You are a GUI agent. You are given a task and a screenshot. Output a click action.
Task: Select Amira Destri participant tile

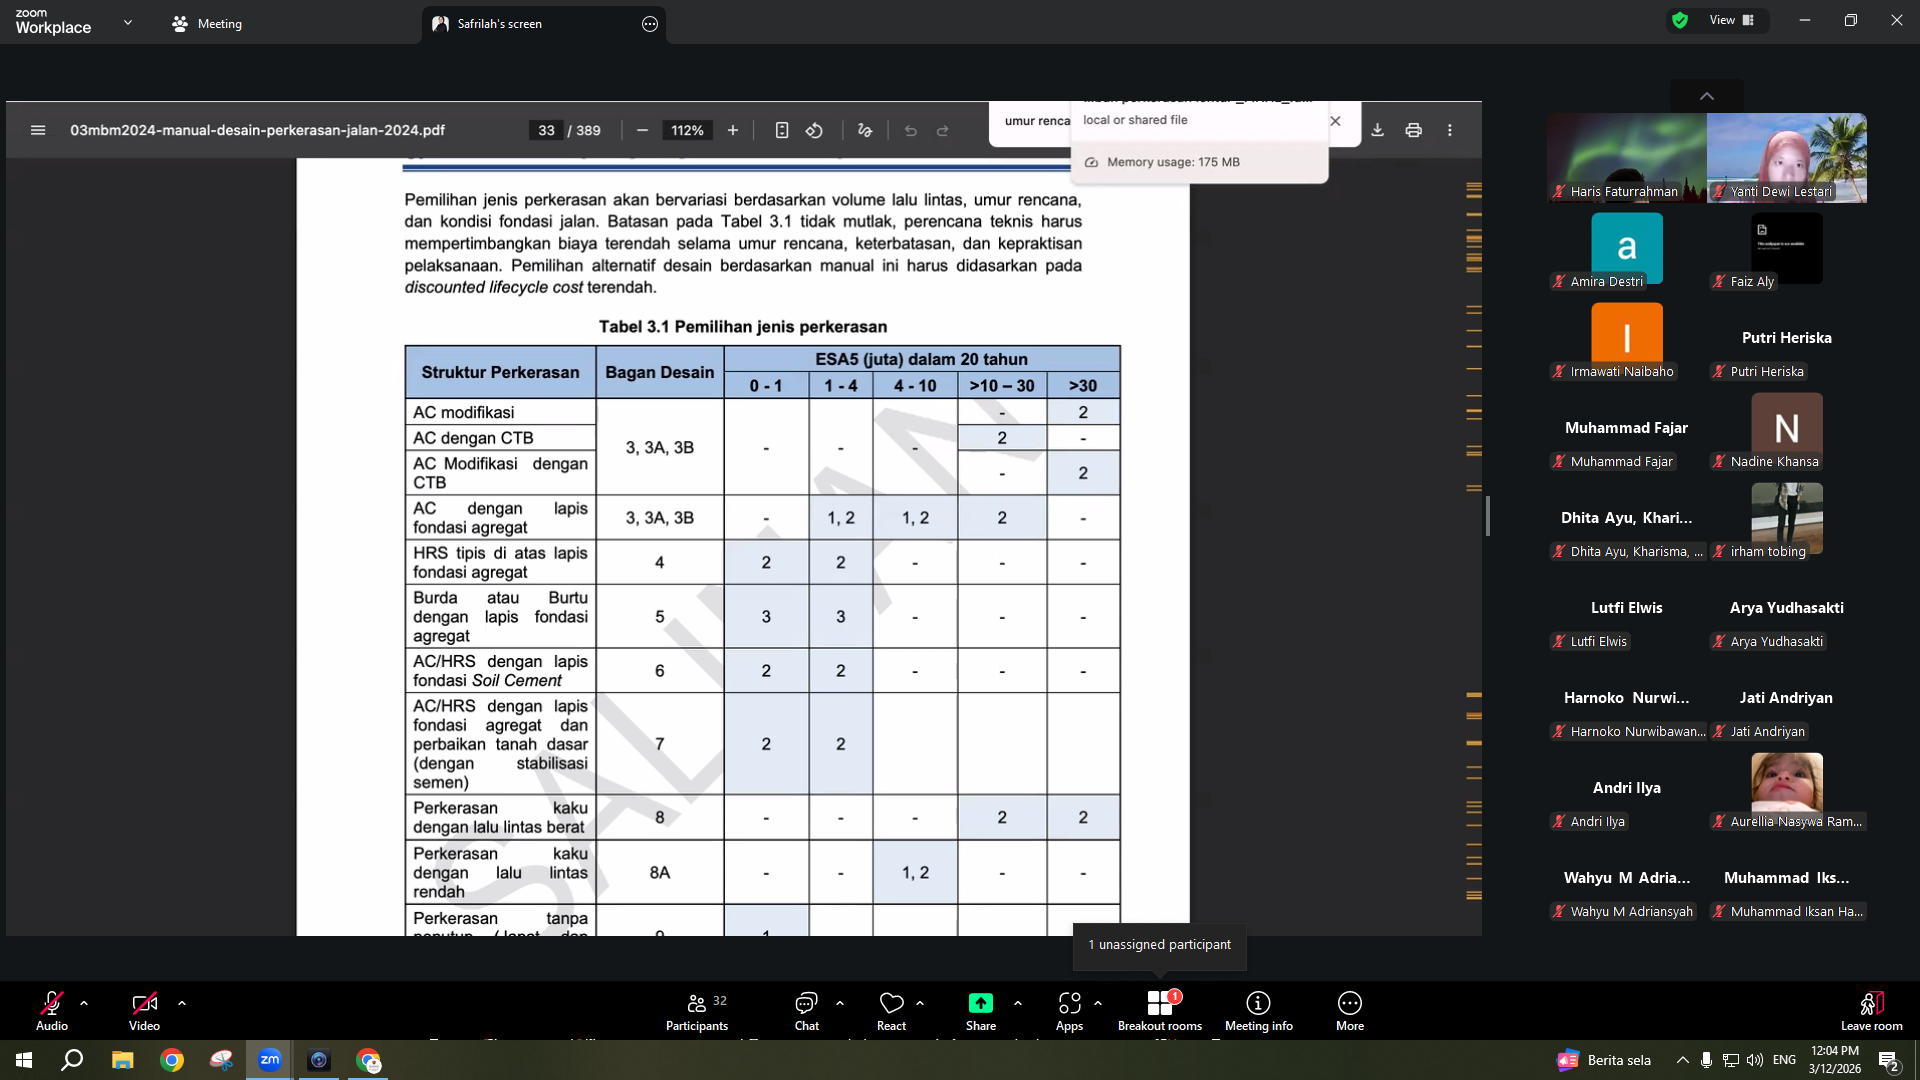click(x=1627, y=248)
